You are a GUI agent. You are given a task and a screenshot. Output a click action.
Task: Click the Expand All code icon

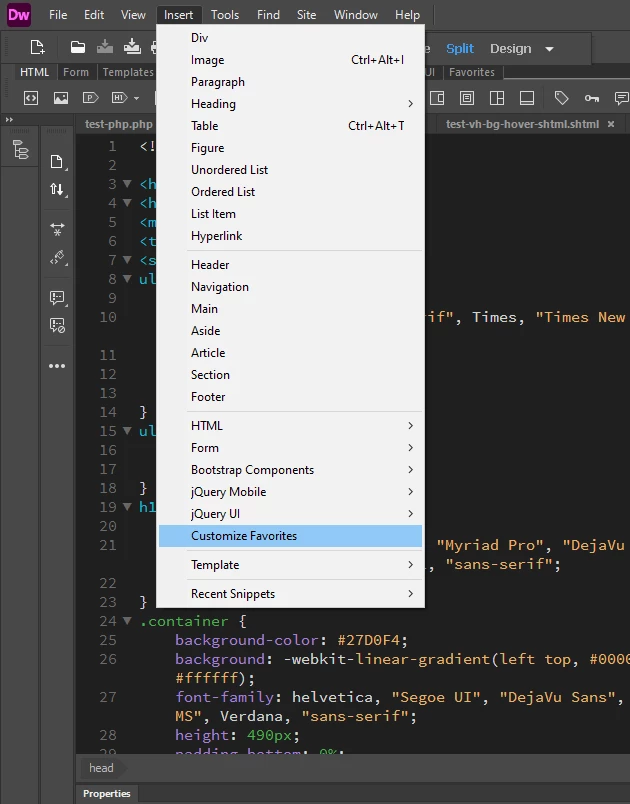tap(57, 229)
